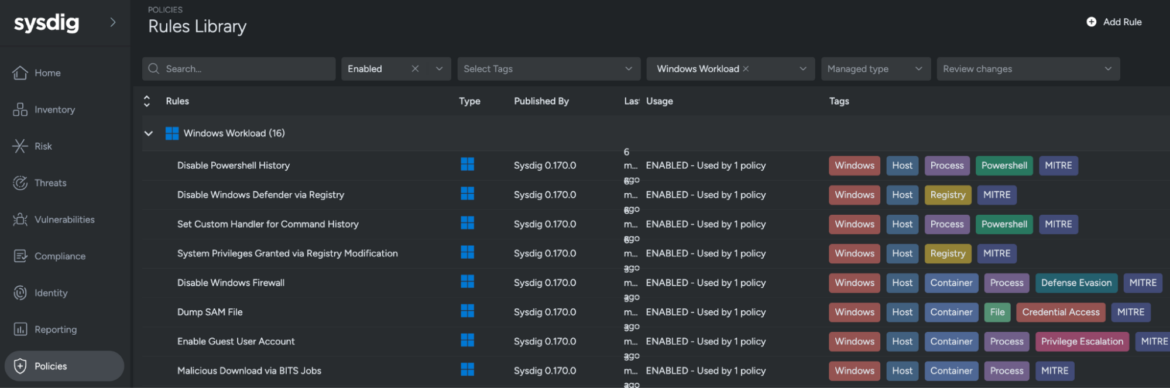Click the plus icon beside Add Rule
The height and width of the screenshot is (388, 1170).
click(x=1091, y=22)
